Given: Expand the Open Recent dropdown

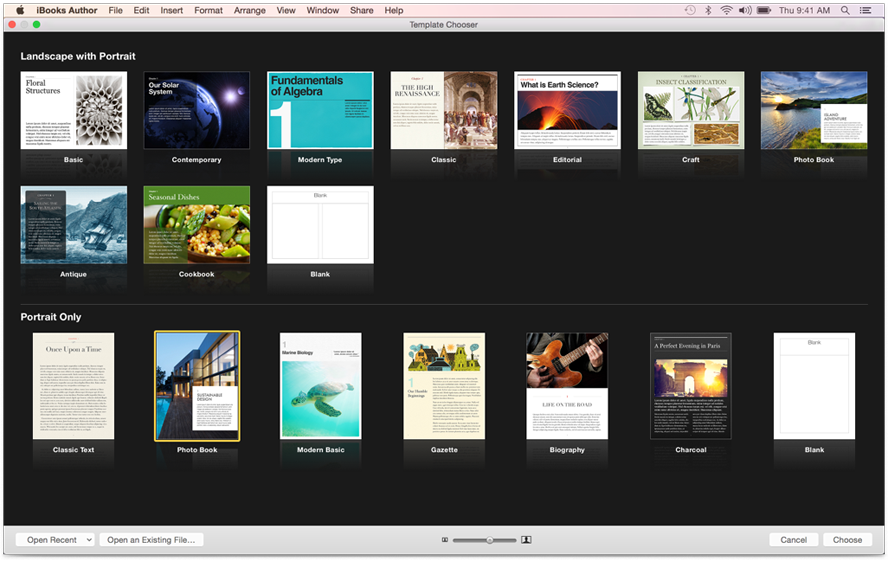Looking at the screenshot, I should [55, 540].
